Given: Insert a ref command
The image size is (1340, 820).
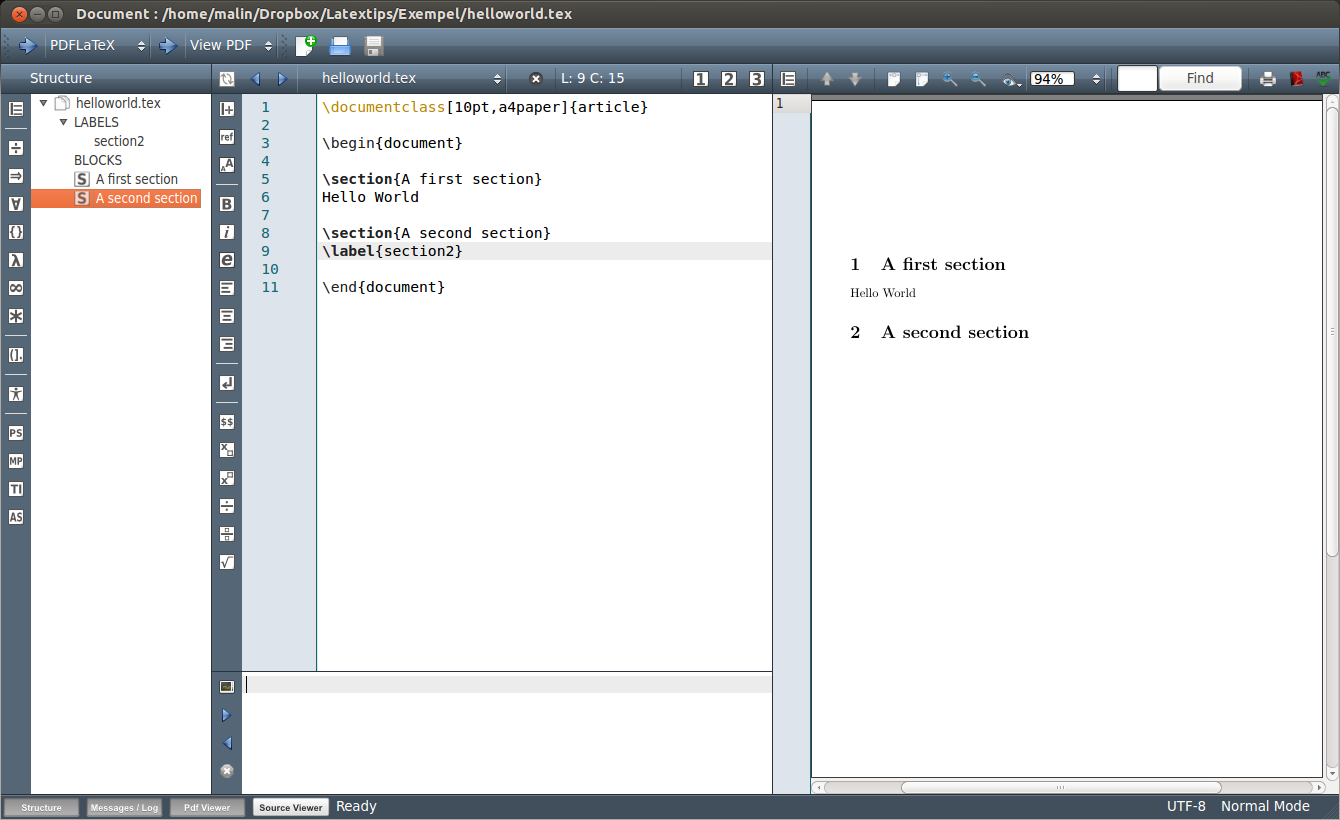Looking at the screenshot, I should click(227, 137).
